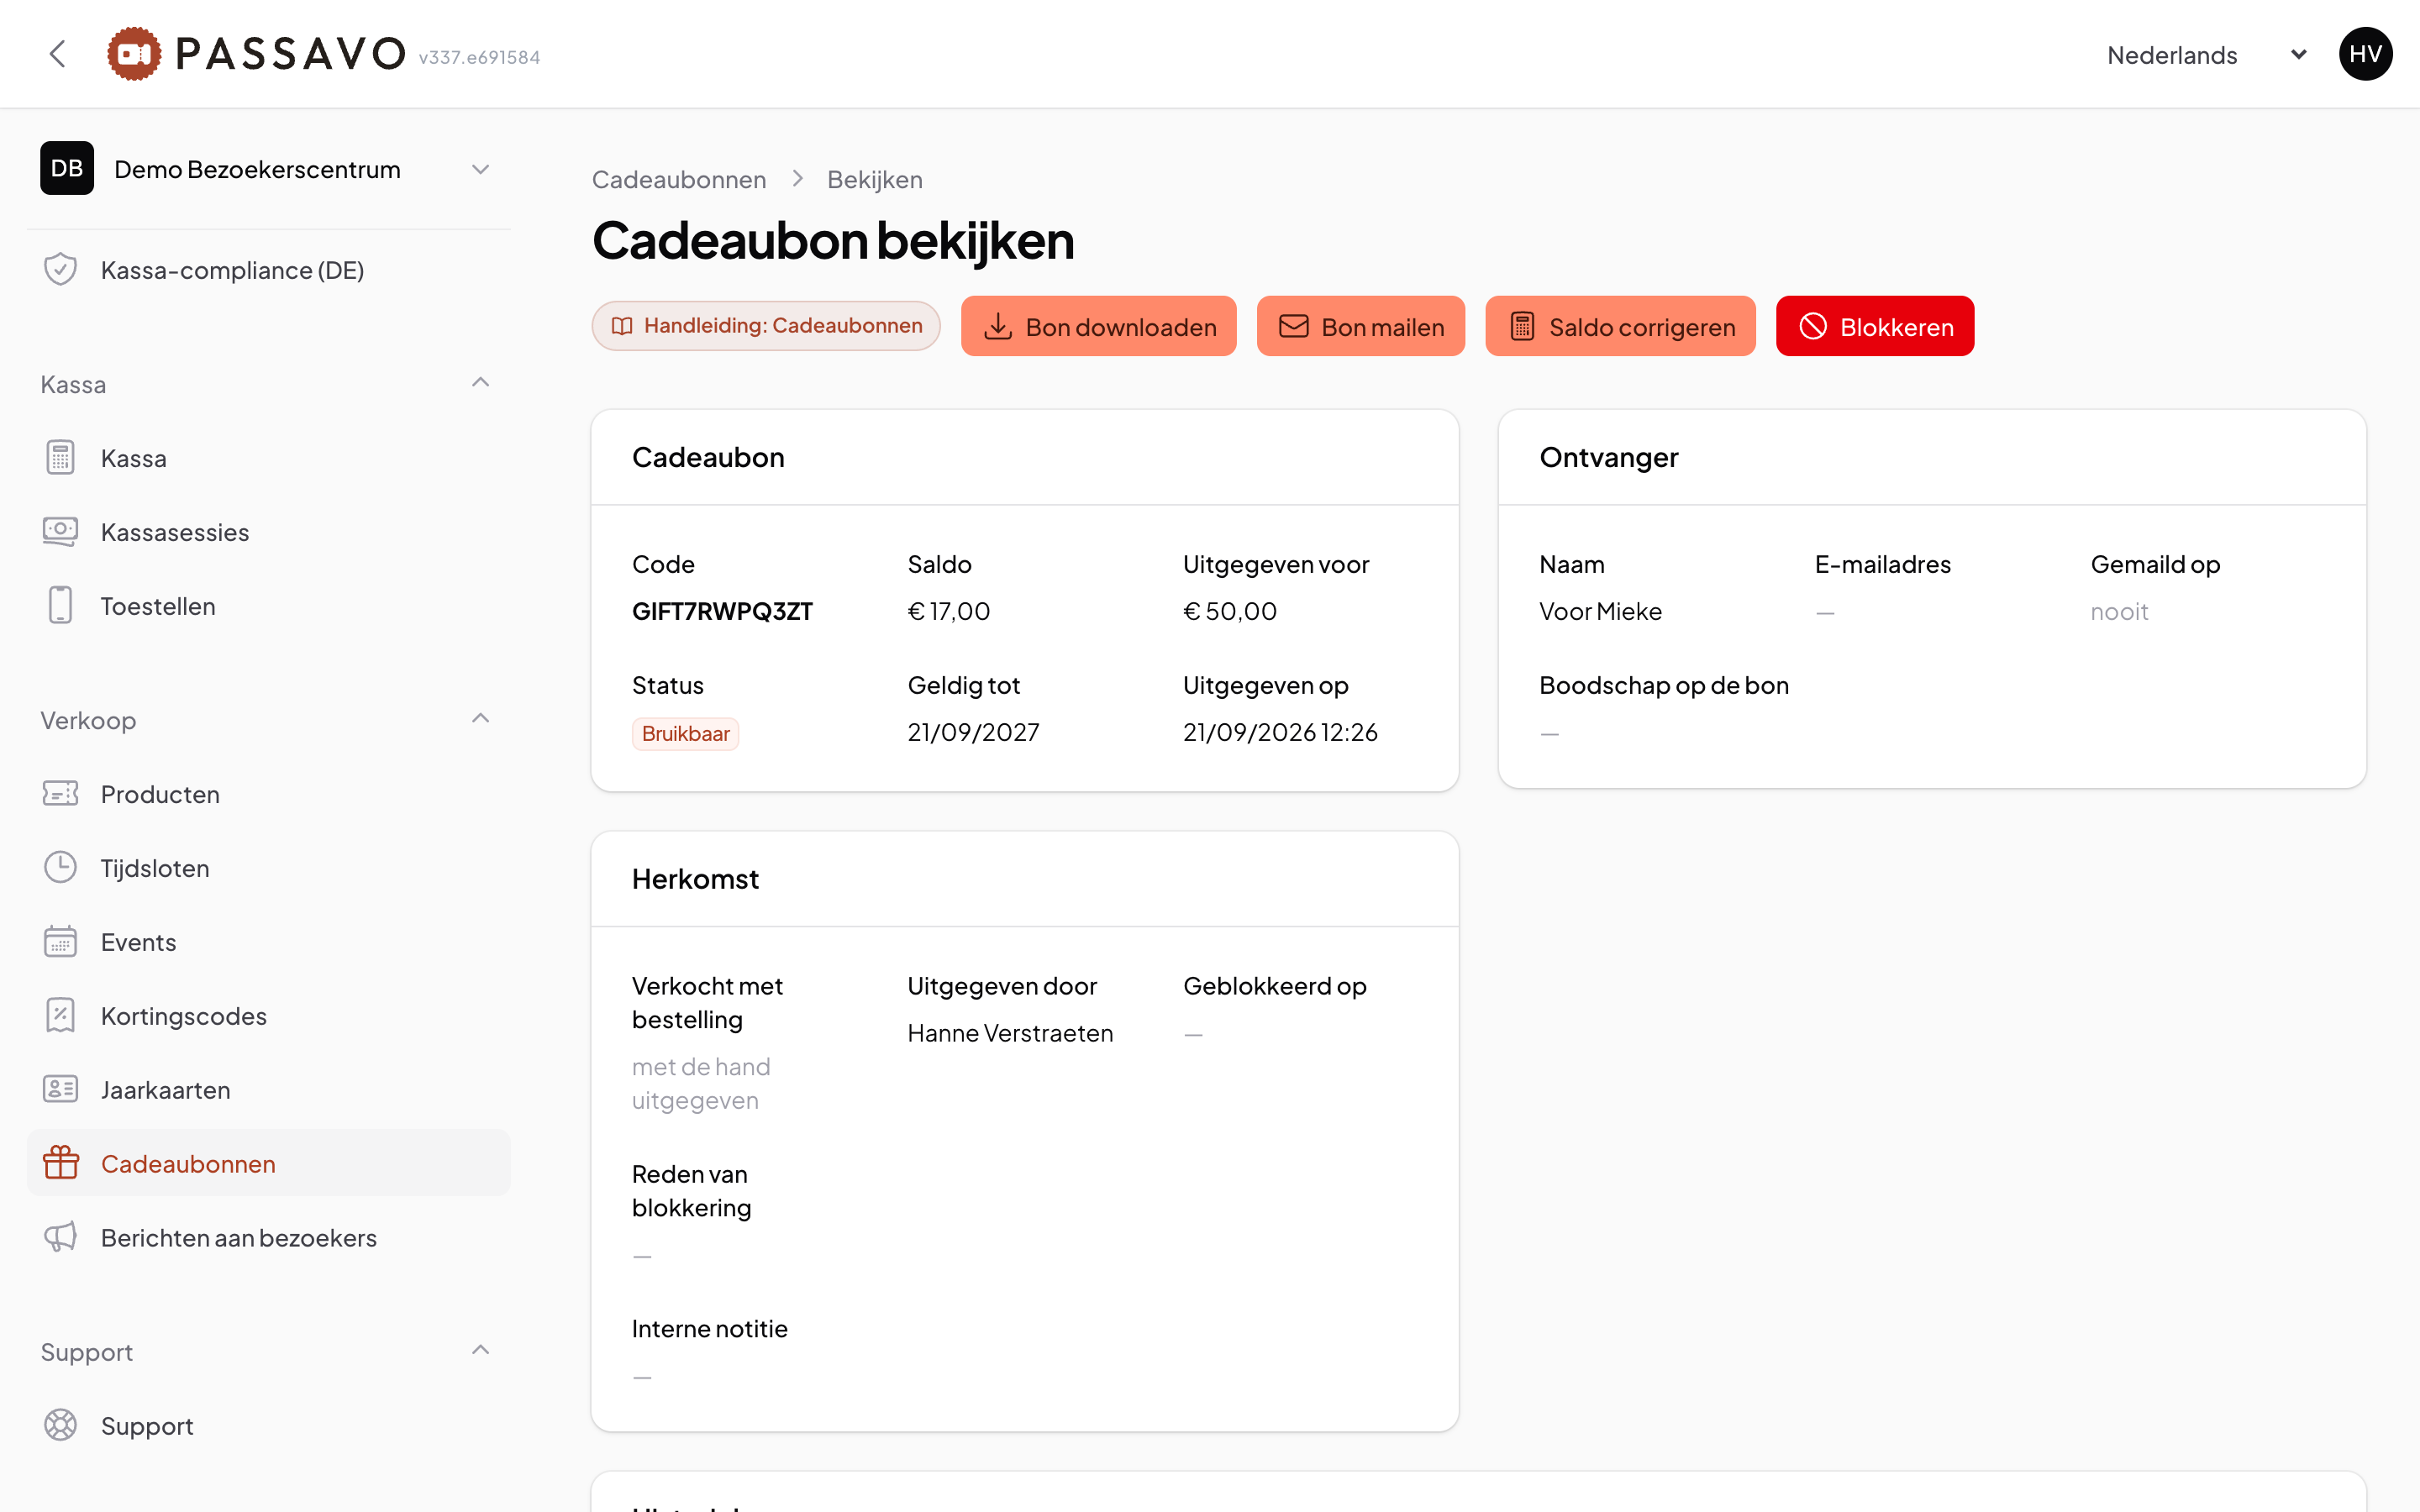Click the 'Geldig tot' label
Viewport: 2420px width, 1512px height.
[963, 685]
